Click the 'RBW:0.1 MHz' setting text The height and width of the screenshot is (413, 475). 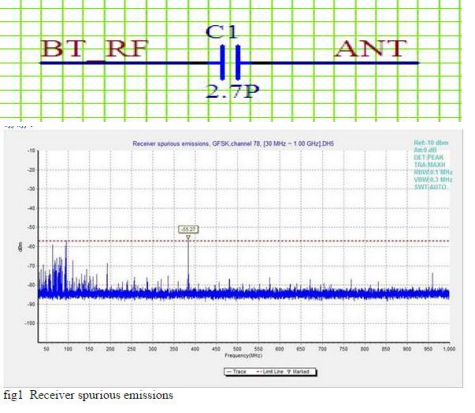[x=433, y=172]
